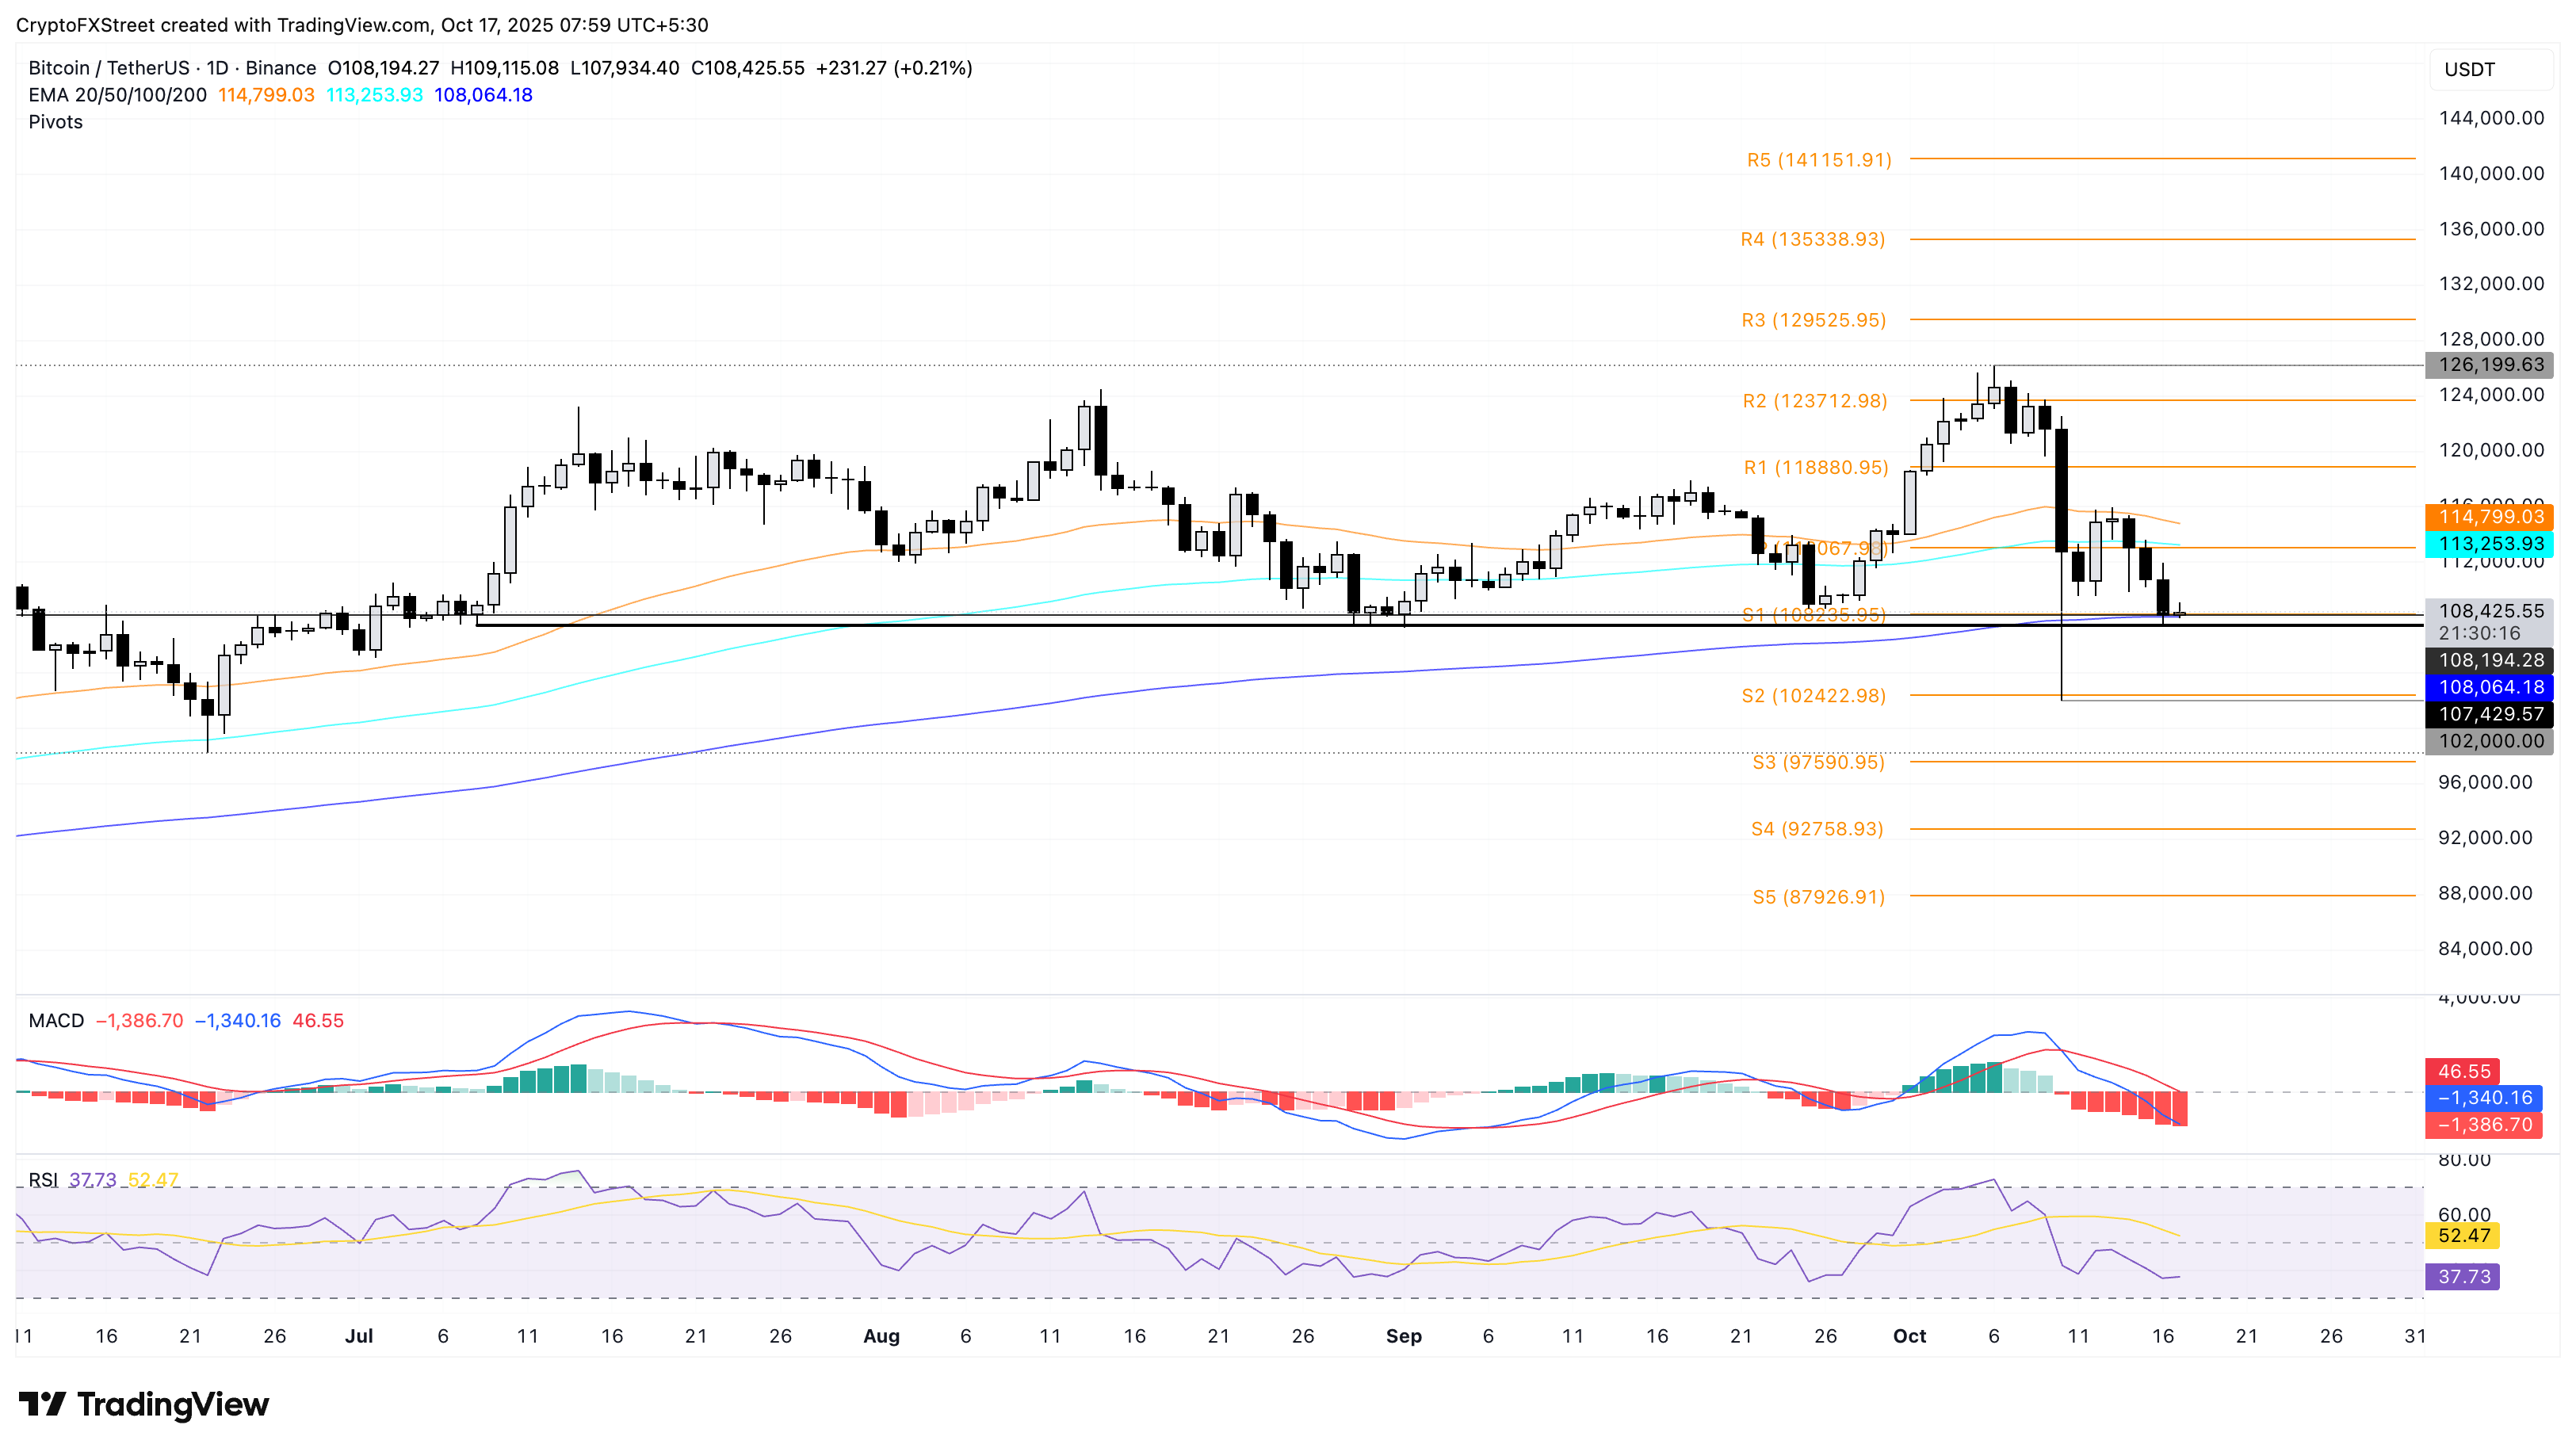The image size is (2576, 1452).
Task: Click the 126,199.63 high price label
Action: (2490, 365)
